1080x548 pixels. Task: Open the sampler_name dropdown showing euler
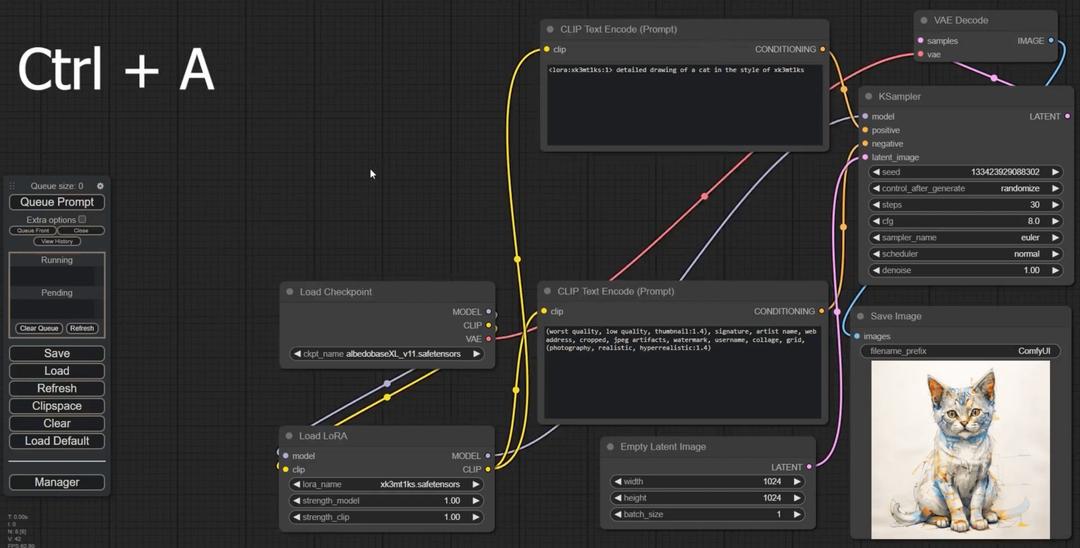[966, 238]
